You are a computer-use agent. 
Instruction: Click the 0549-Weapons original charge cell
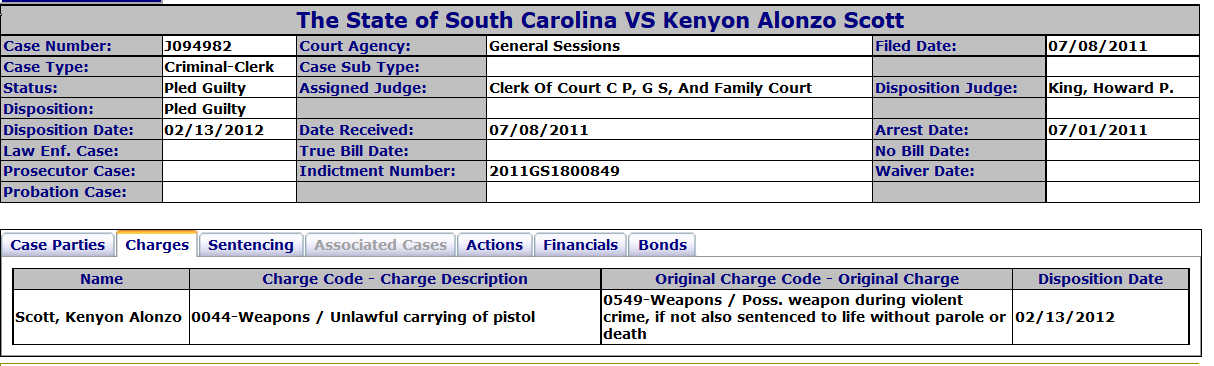(x=807, y=317)
